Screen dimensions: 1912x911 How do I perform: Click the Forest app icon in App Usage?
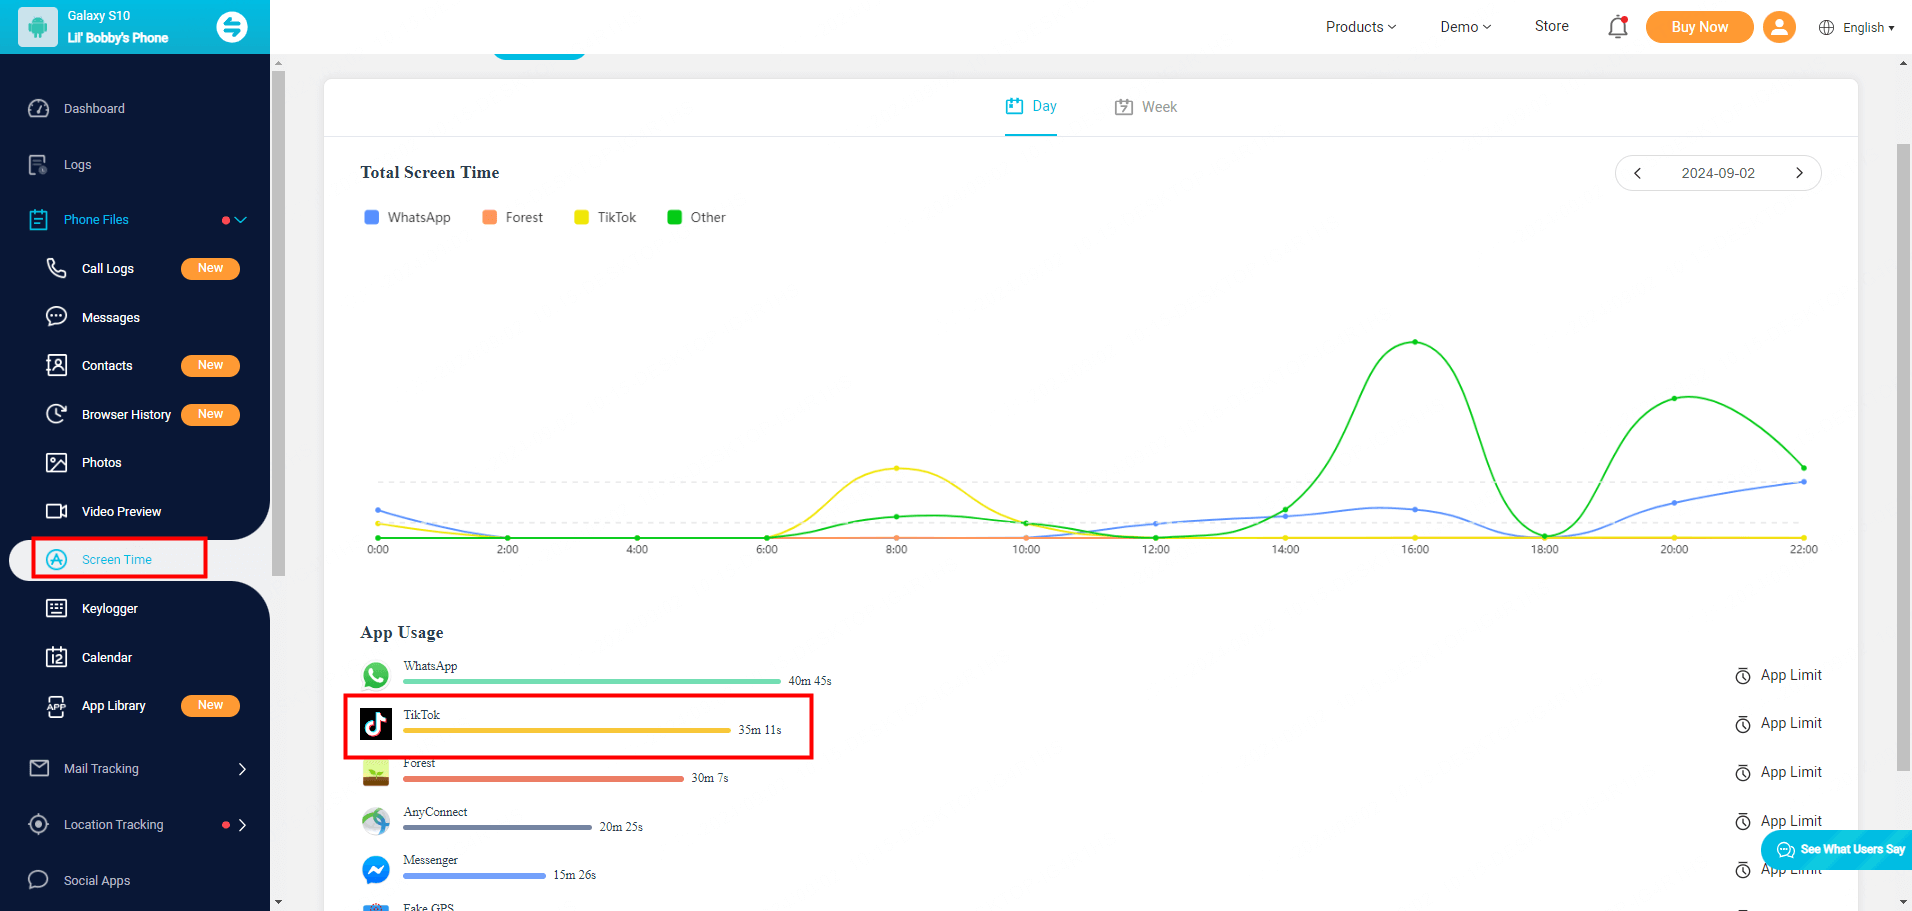[x=376, y=773]
